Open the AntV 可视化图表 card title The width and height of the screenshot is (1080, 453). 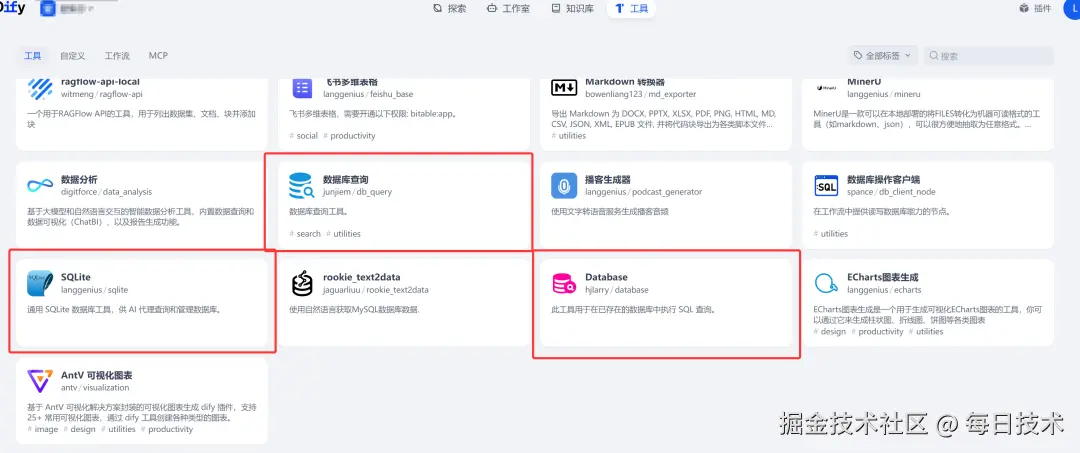(96, 375)
